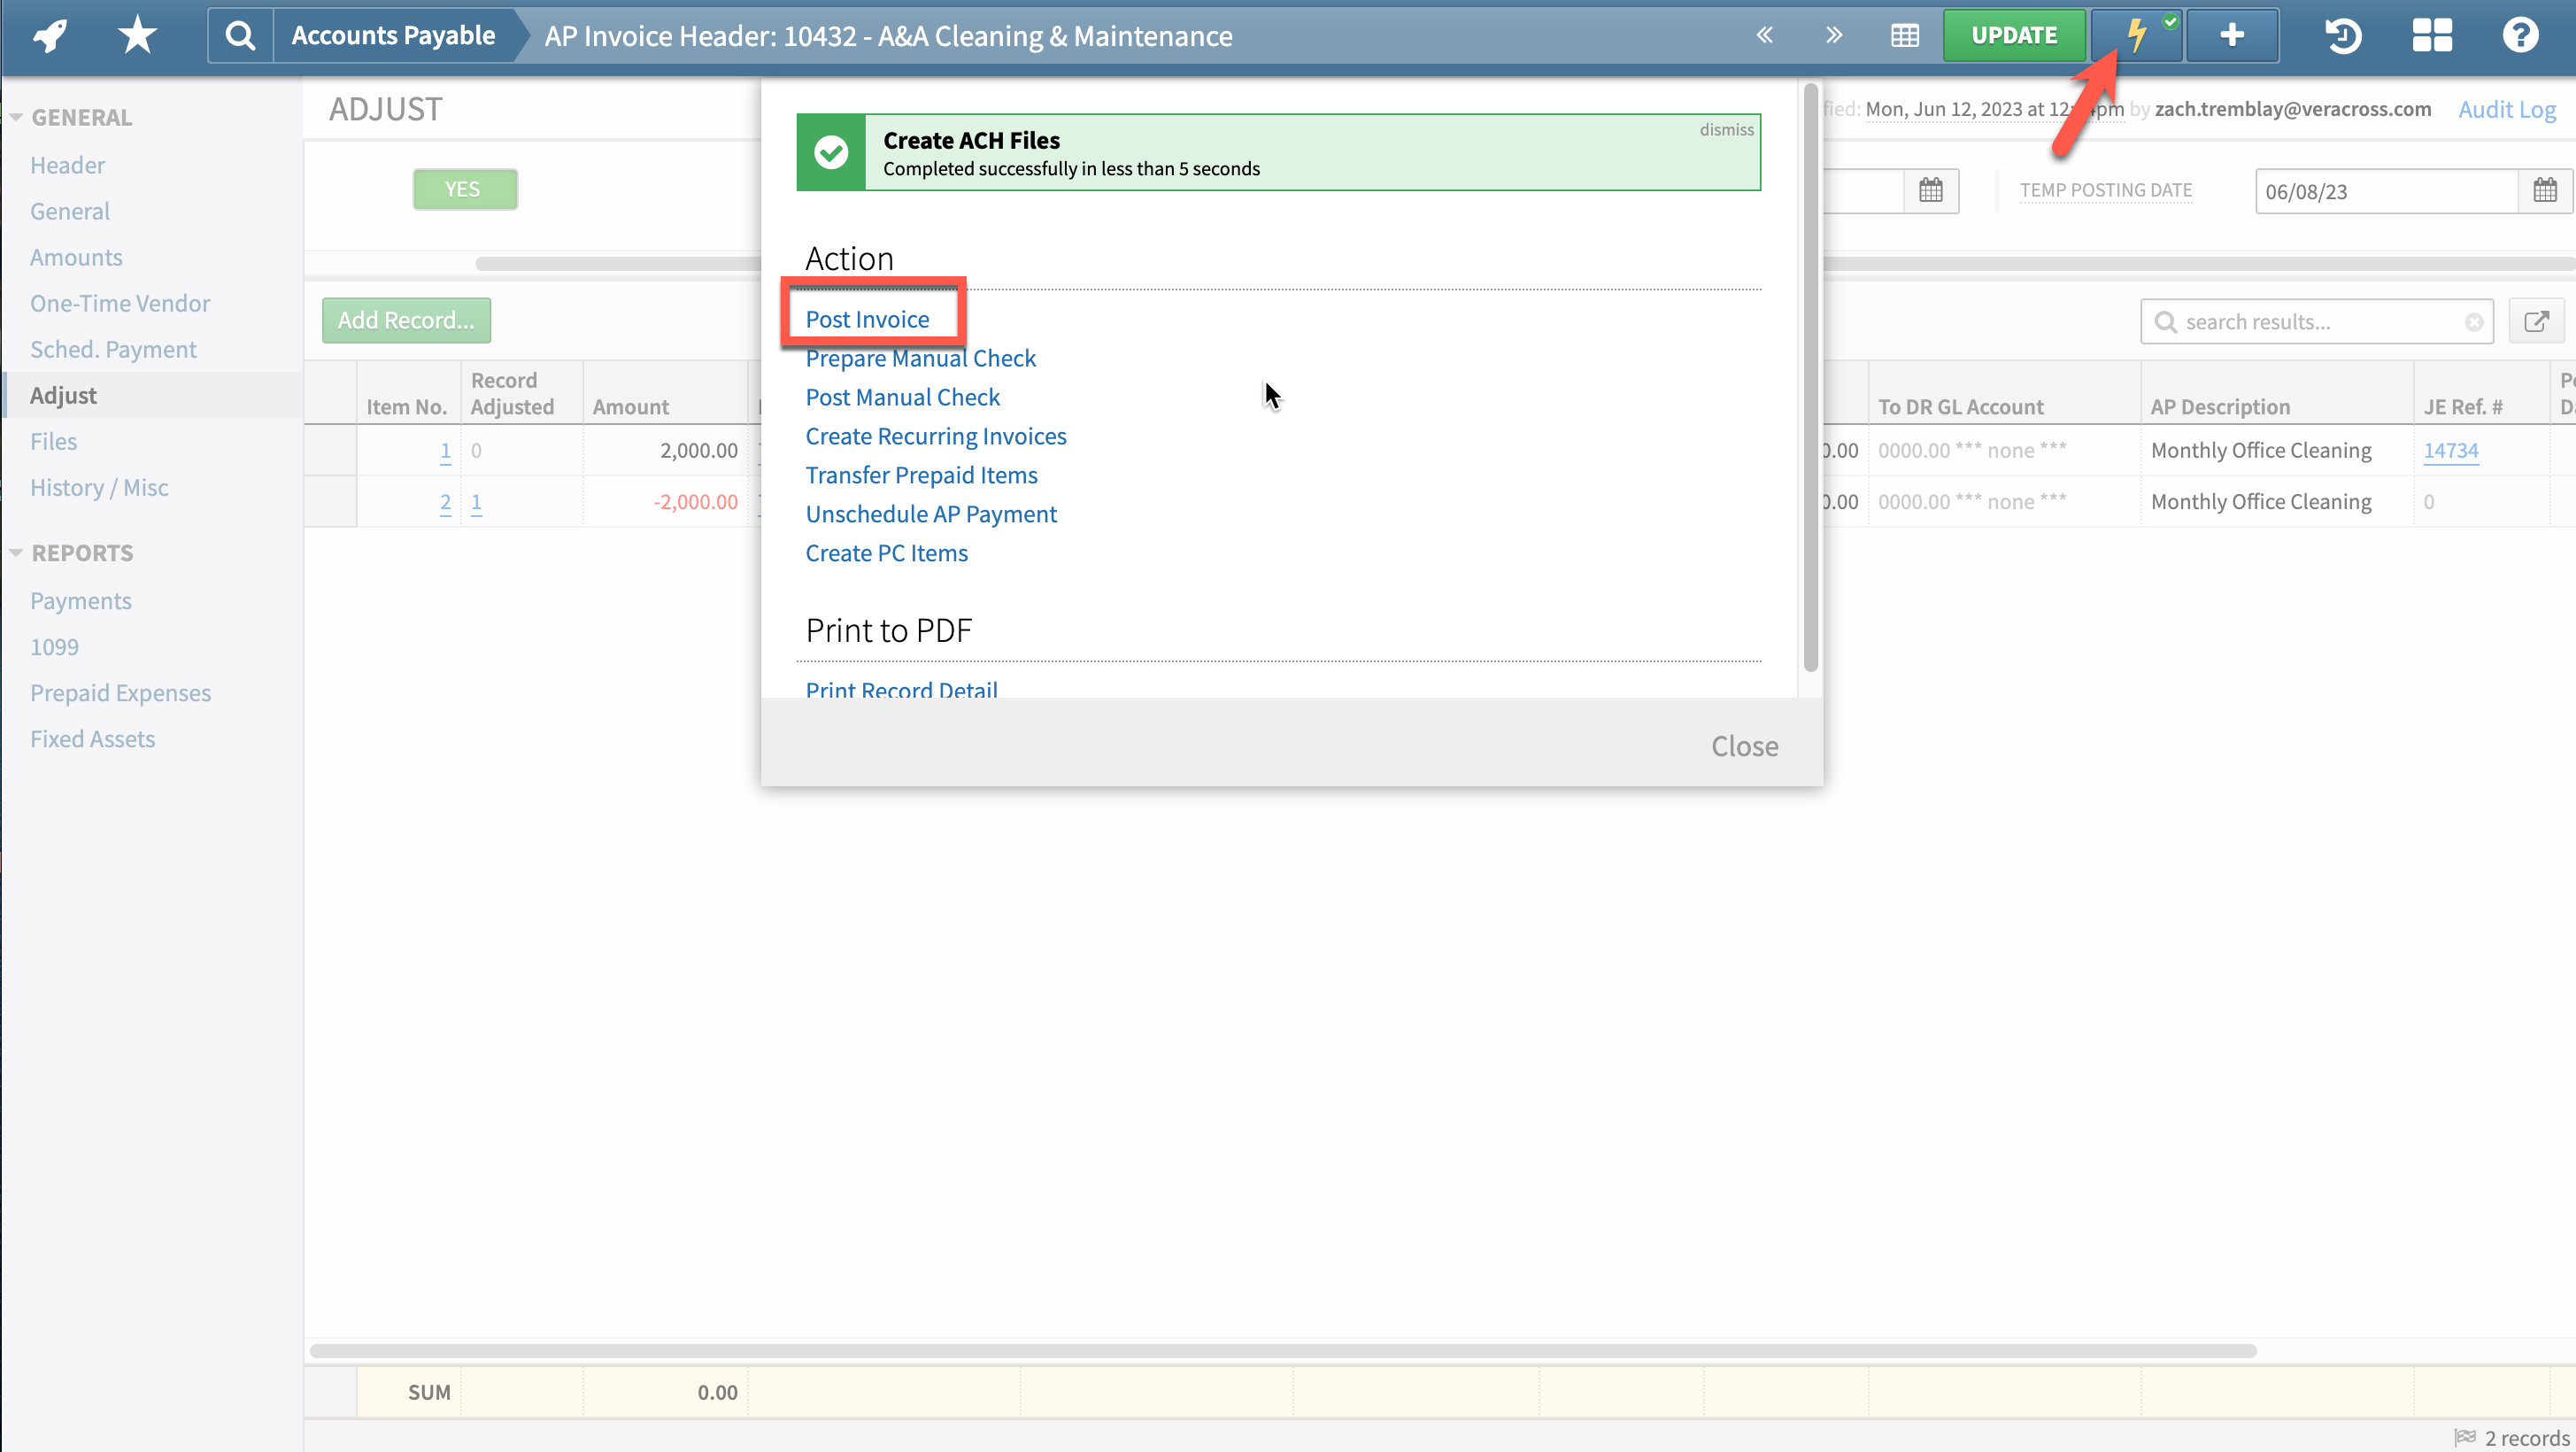Open help via the question mark icon
This screenshot has height=1452, width=2576.
pyautogui.click(x=2521, y=35)
